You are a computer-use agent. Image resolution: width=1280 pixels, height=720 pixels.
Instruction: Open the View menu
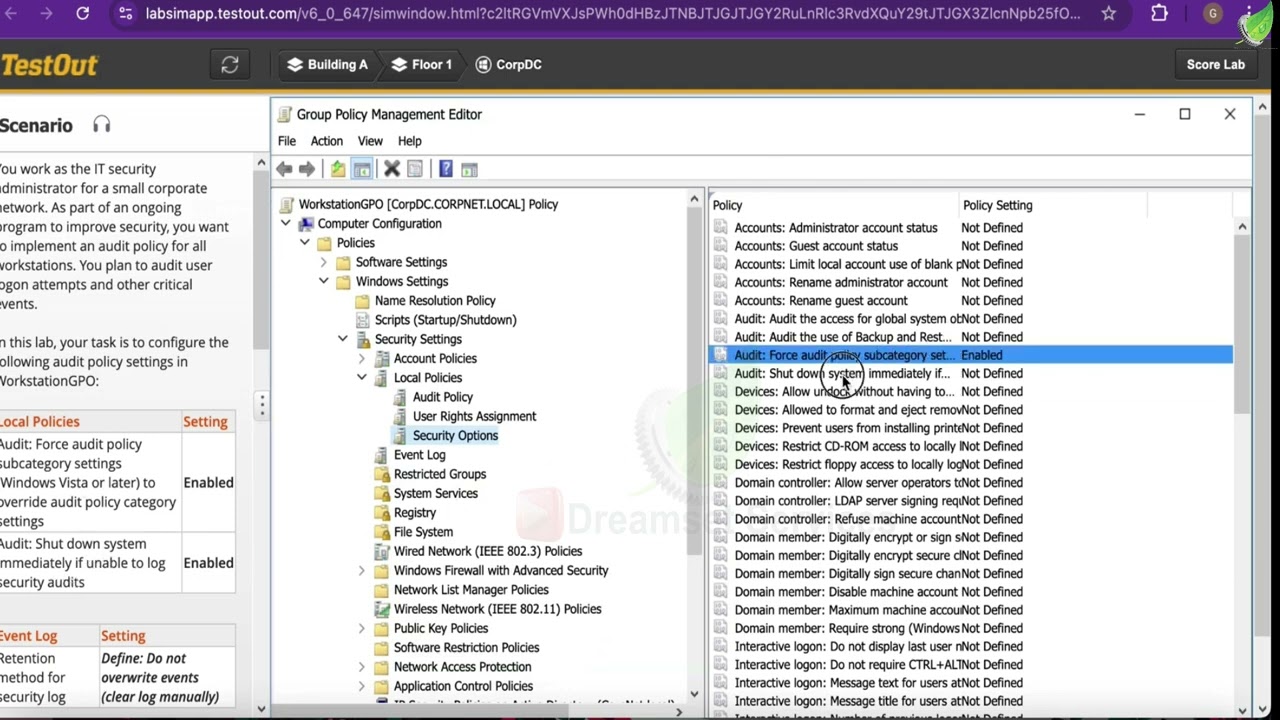370,141
